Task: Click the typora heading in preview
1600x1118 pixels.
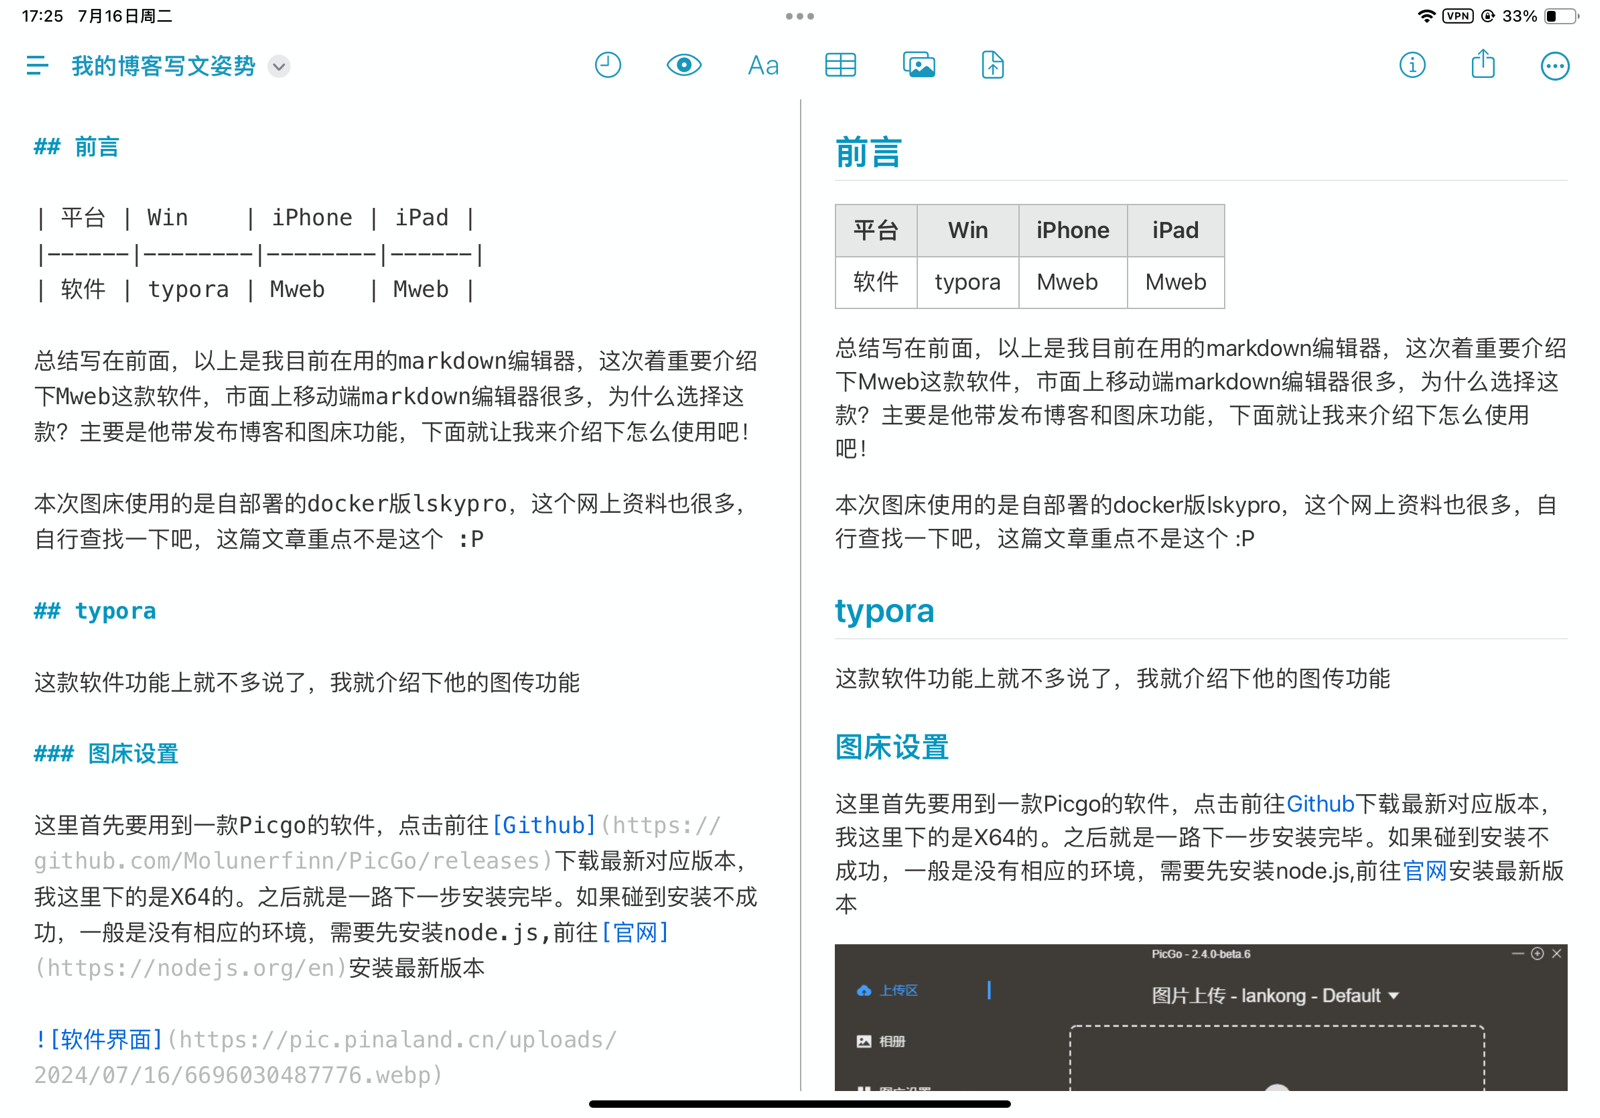Action: coord(885,610)
